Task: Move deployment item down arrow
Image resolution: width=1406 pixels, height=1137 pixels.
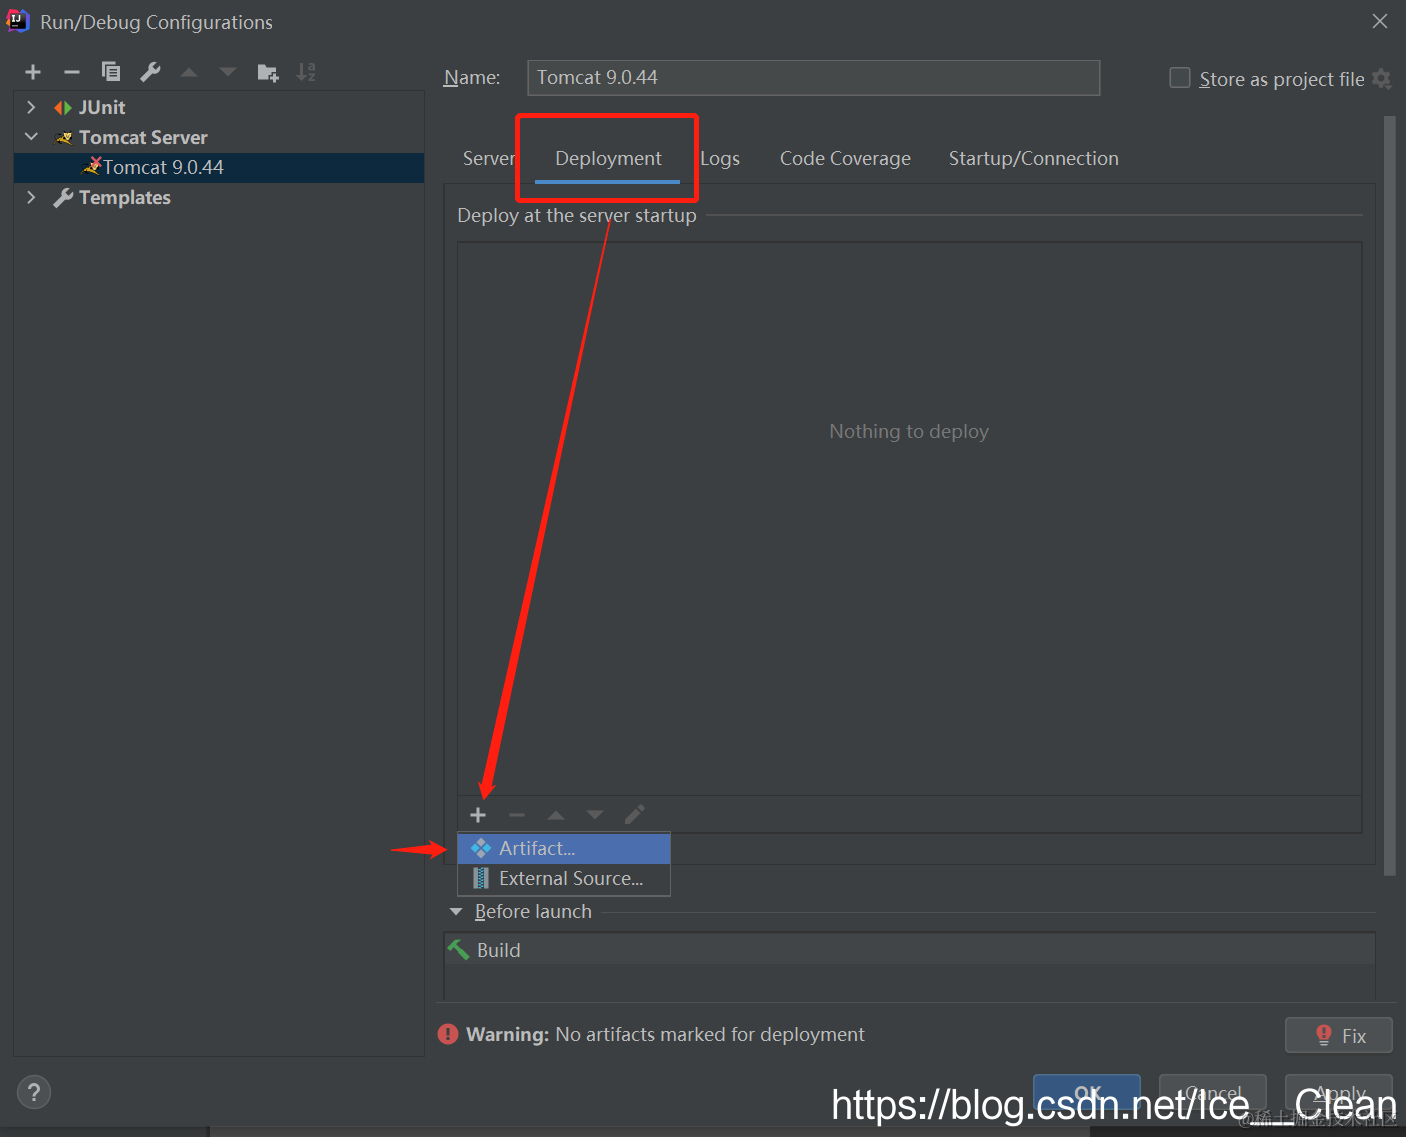Action: coord(595,815)
